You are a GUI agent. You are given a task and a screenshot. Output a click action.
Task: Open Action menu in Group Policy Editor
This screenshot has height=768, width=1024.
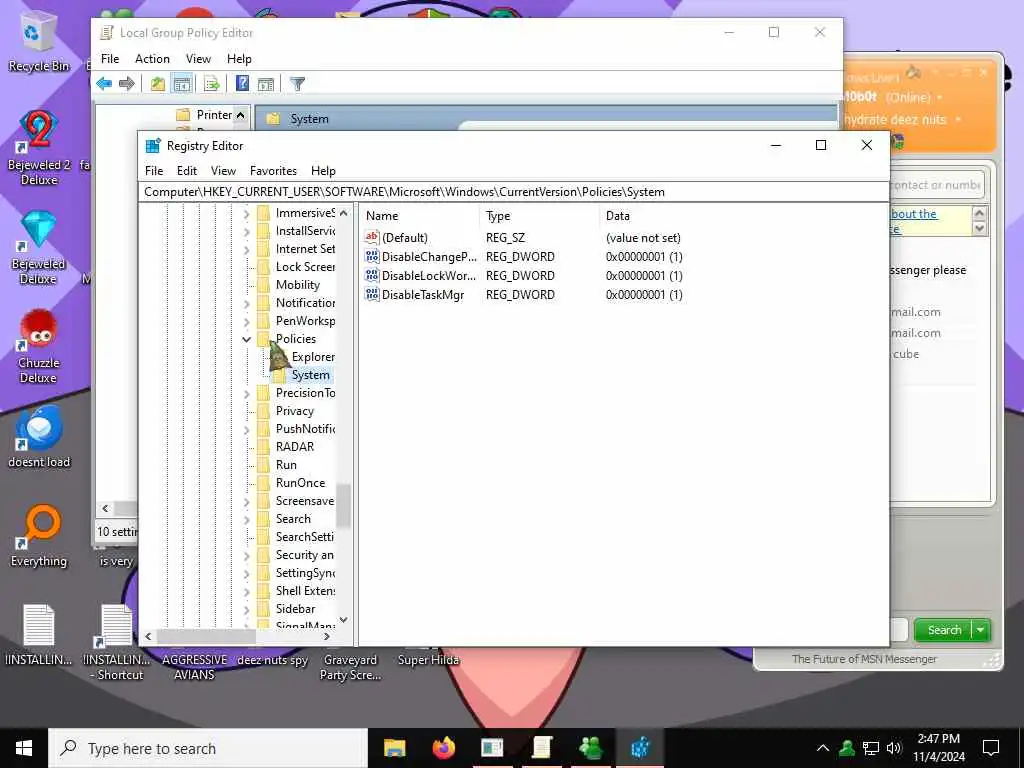(x=152, y=59)
